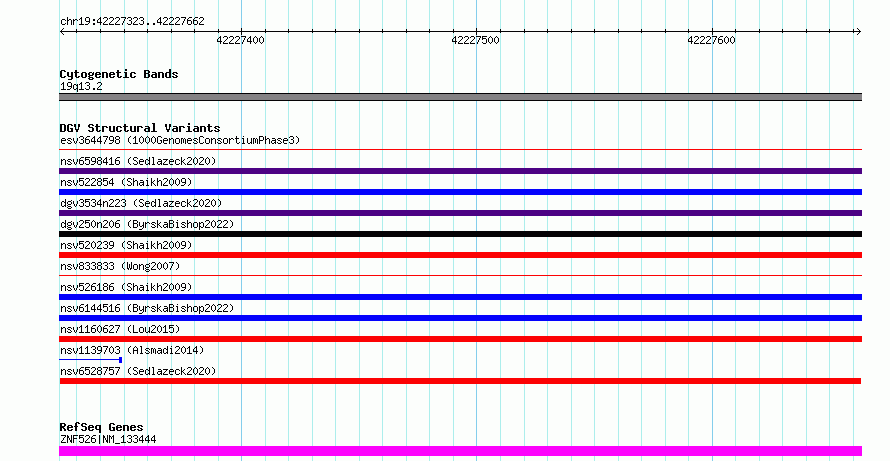Click the DGV Structural Variants track title
Screen dimensions: 890x461
pos(140,128)
